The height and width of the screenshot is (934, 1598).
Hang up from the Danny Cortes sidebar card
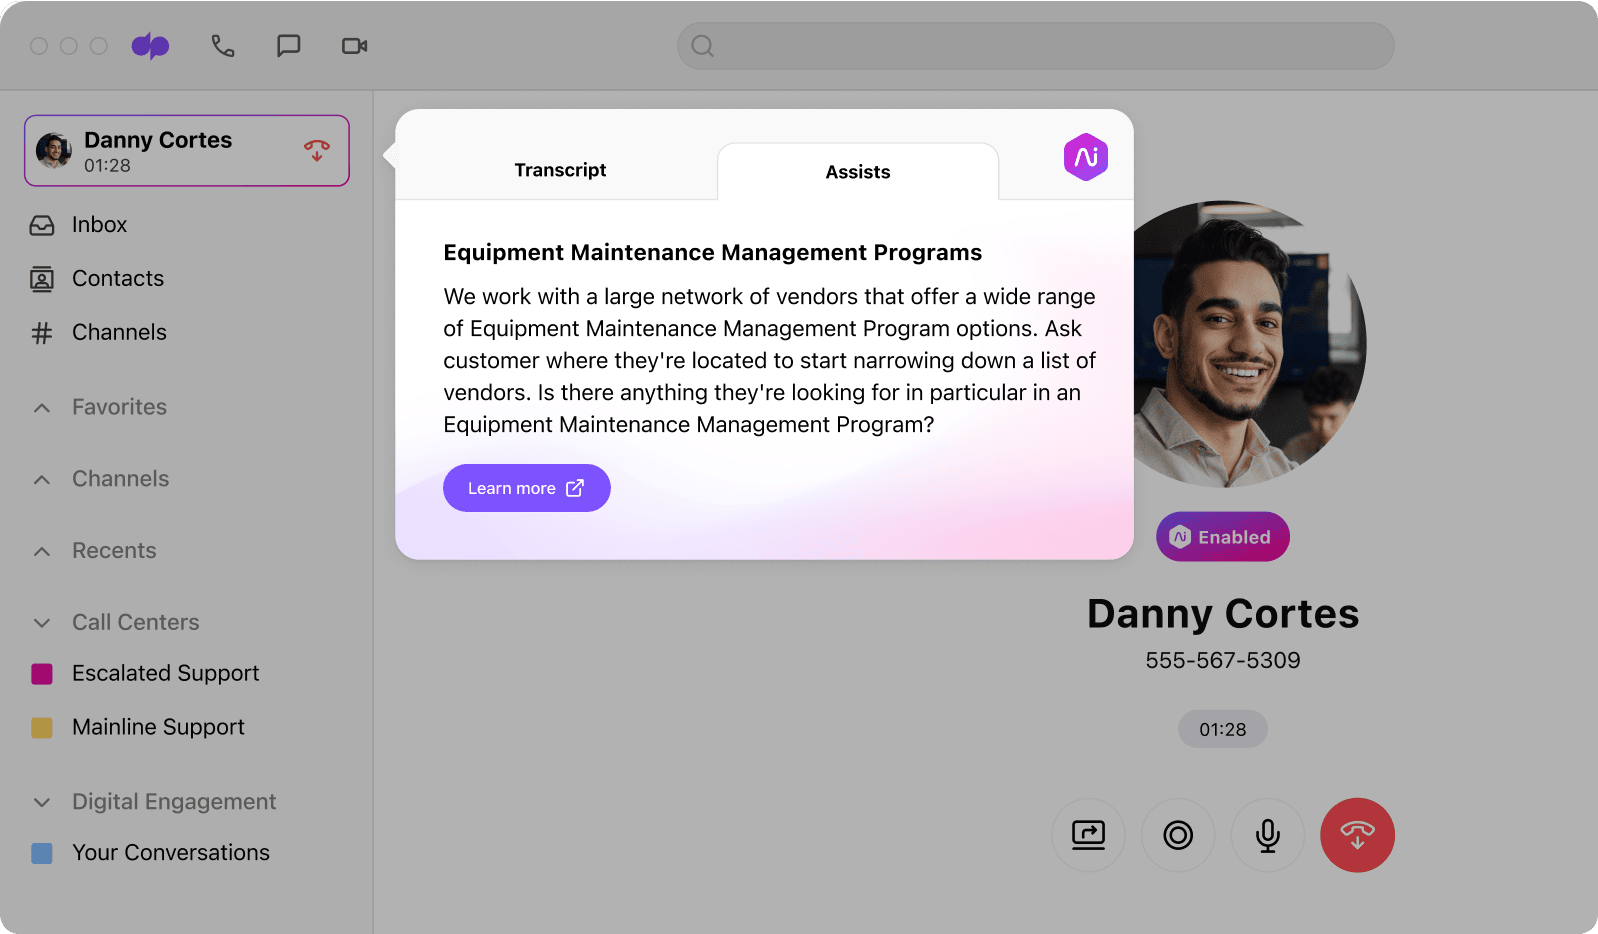(x=317, y=151)
